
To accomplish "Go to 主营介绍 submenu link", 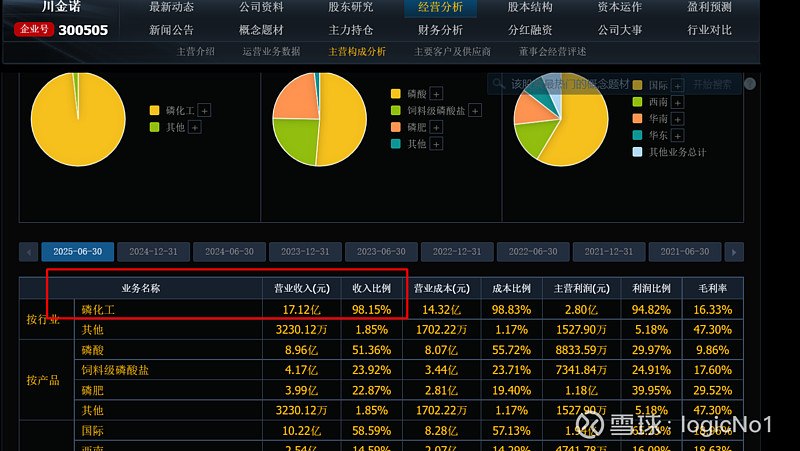I will [x=195, y=52].
